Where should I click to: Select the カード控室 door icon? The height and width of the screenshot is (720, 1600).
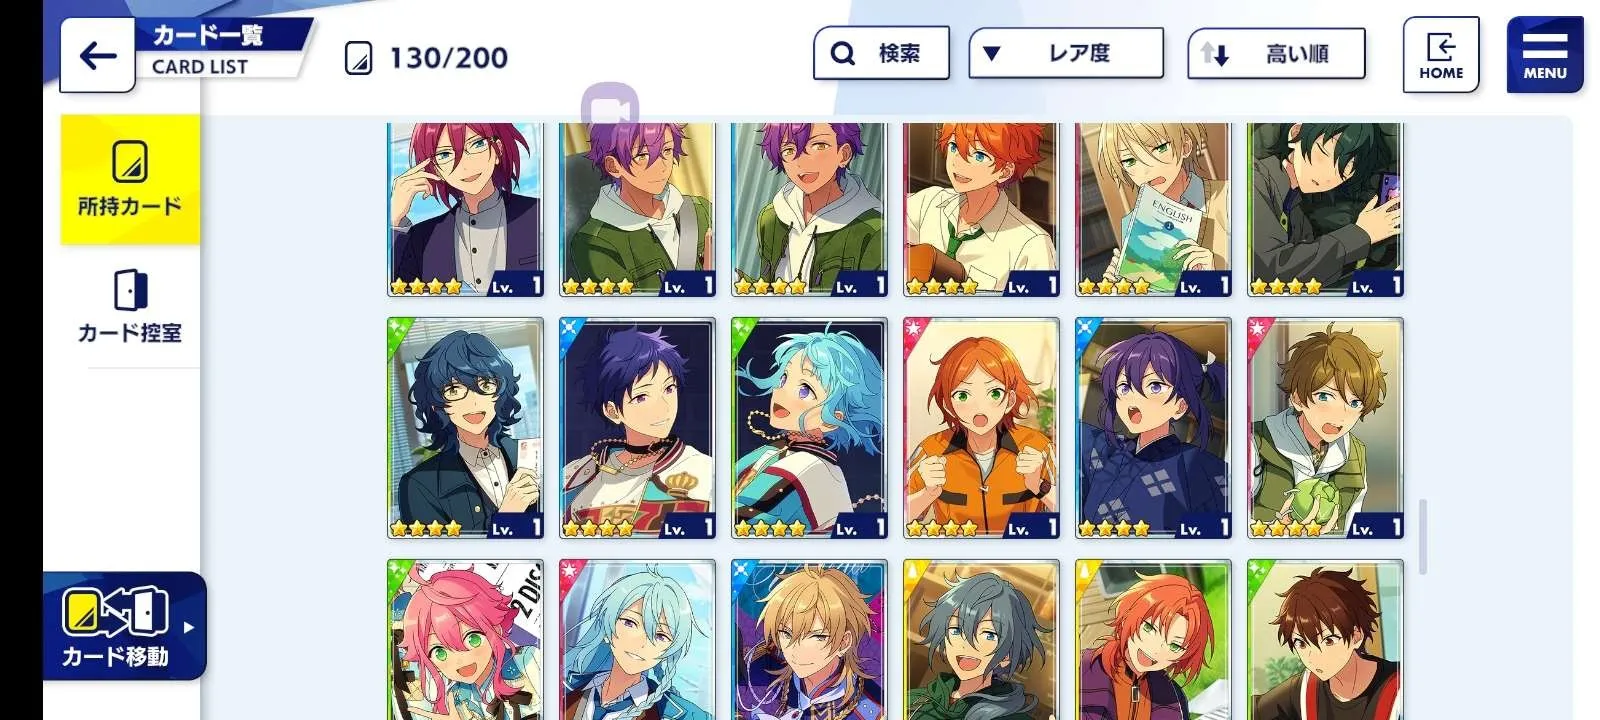click(x=130, y=291)
